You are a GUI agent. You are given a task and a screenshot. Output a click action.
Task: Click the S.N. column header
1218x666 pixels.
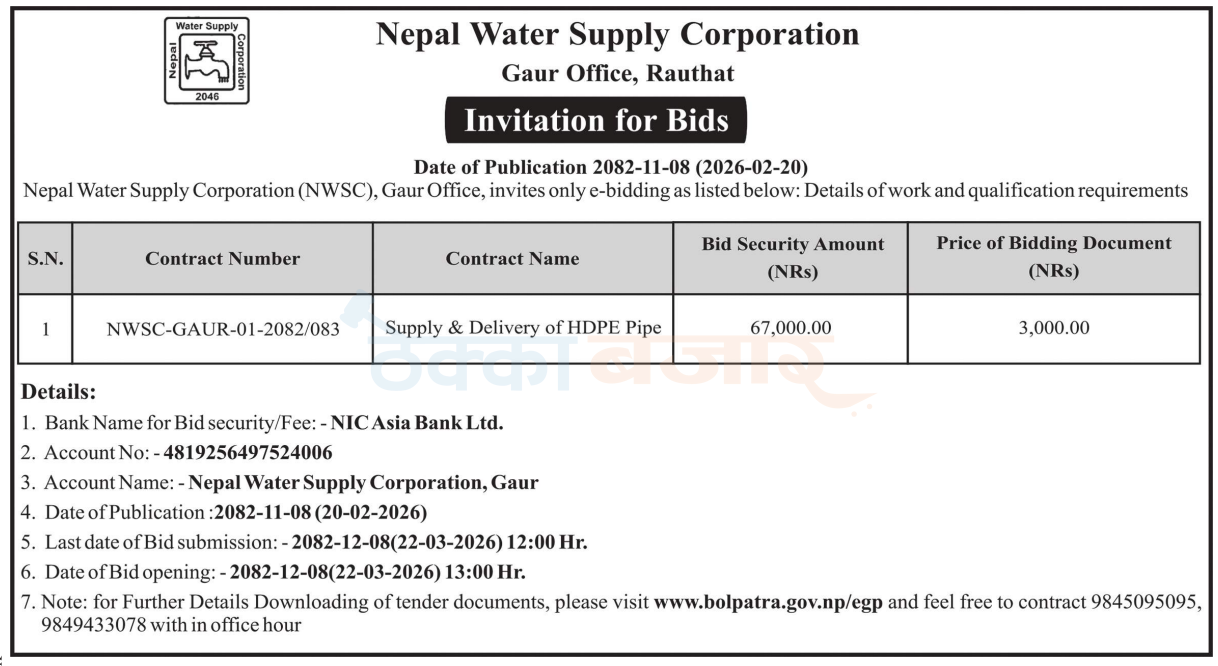(x=45, y=259)
